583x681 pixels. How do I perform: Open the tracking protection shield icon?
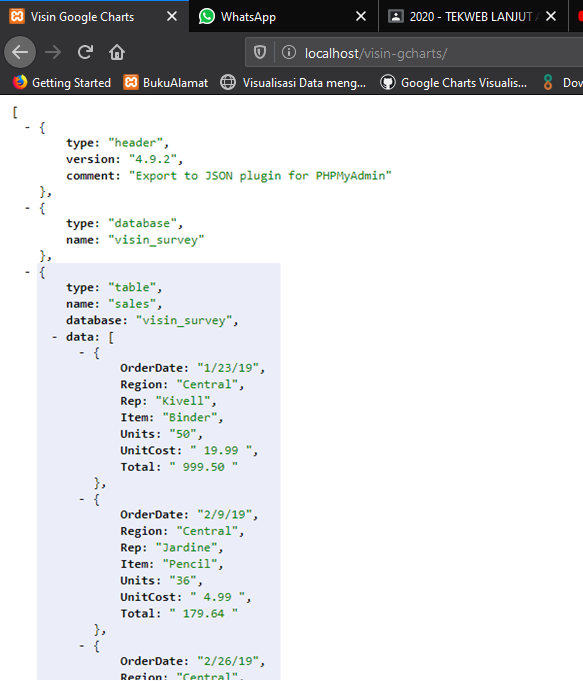pyautogui.click(x=260, y=53)
